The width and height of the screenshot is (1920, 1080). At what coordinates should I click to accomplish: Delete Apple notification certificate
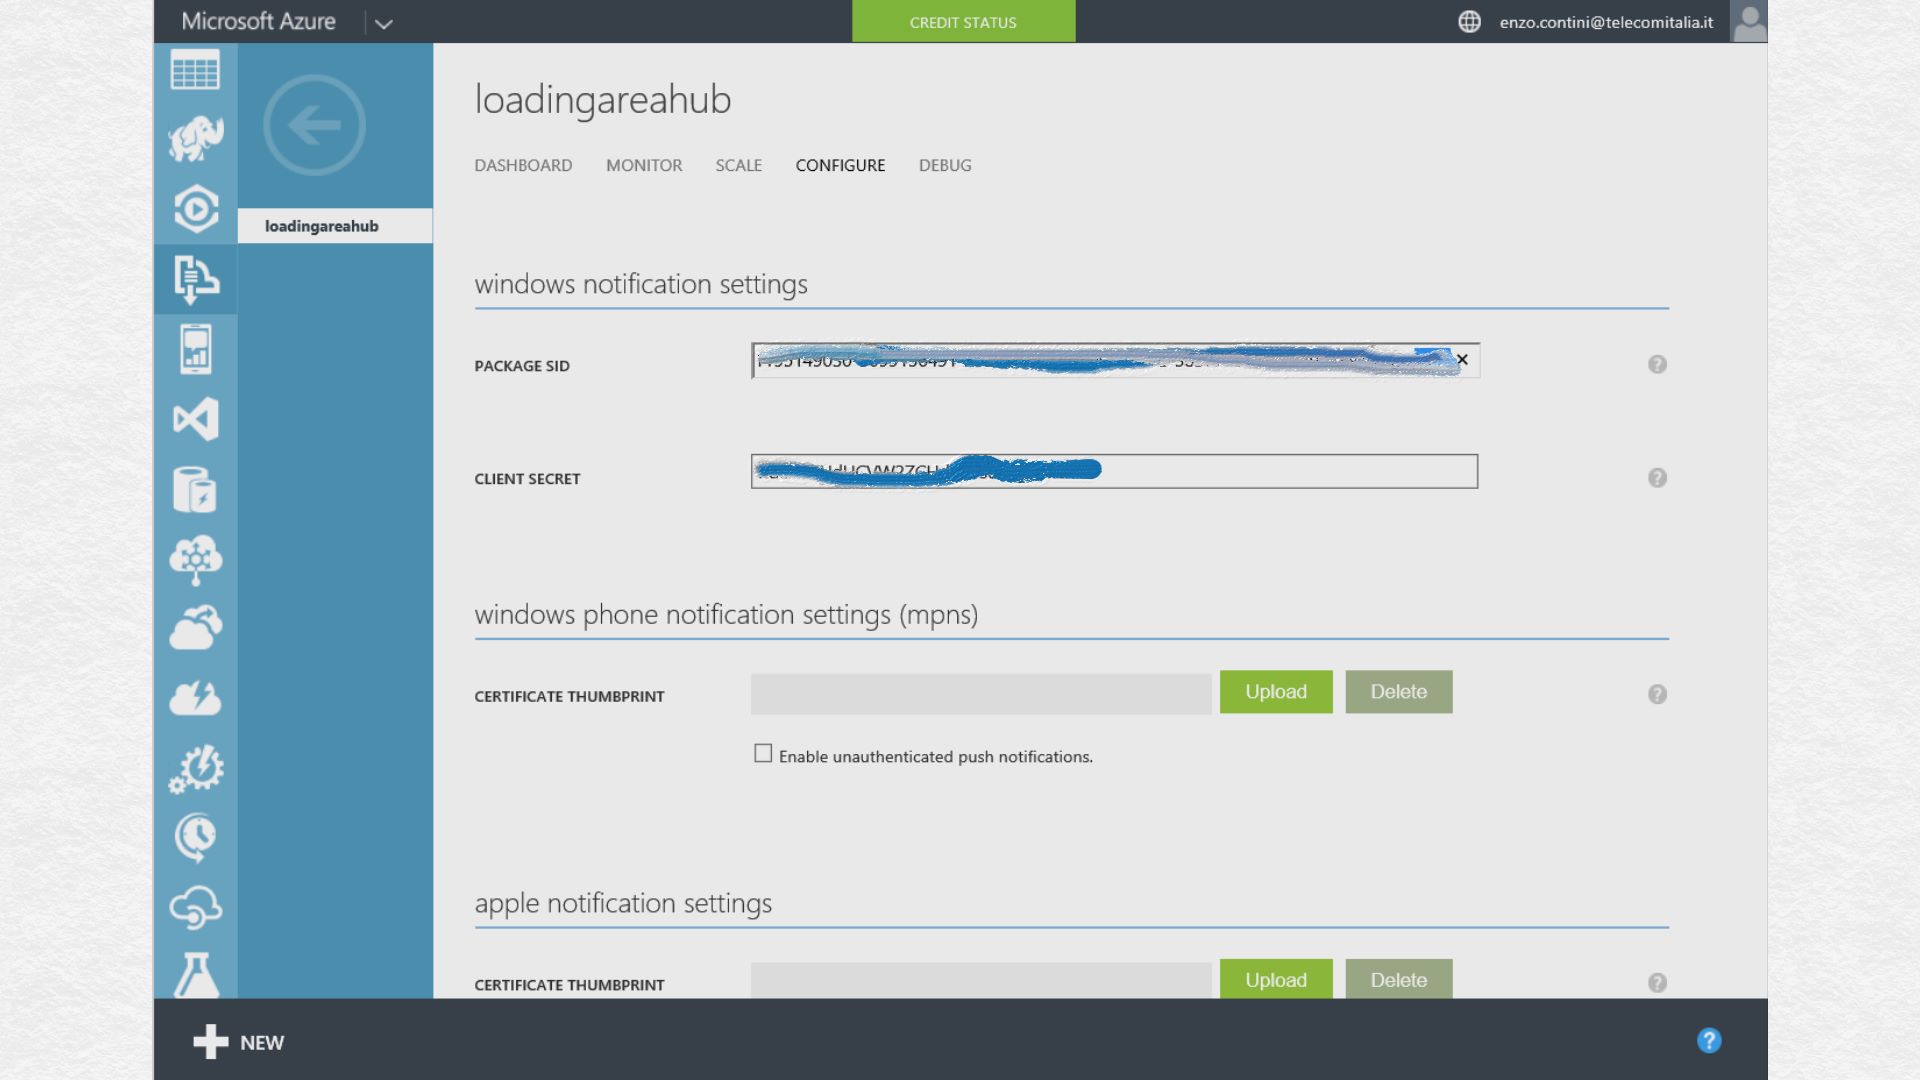(1398, 979)
